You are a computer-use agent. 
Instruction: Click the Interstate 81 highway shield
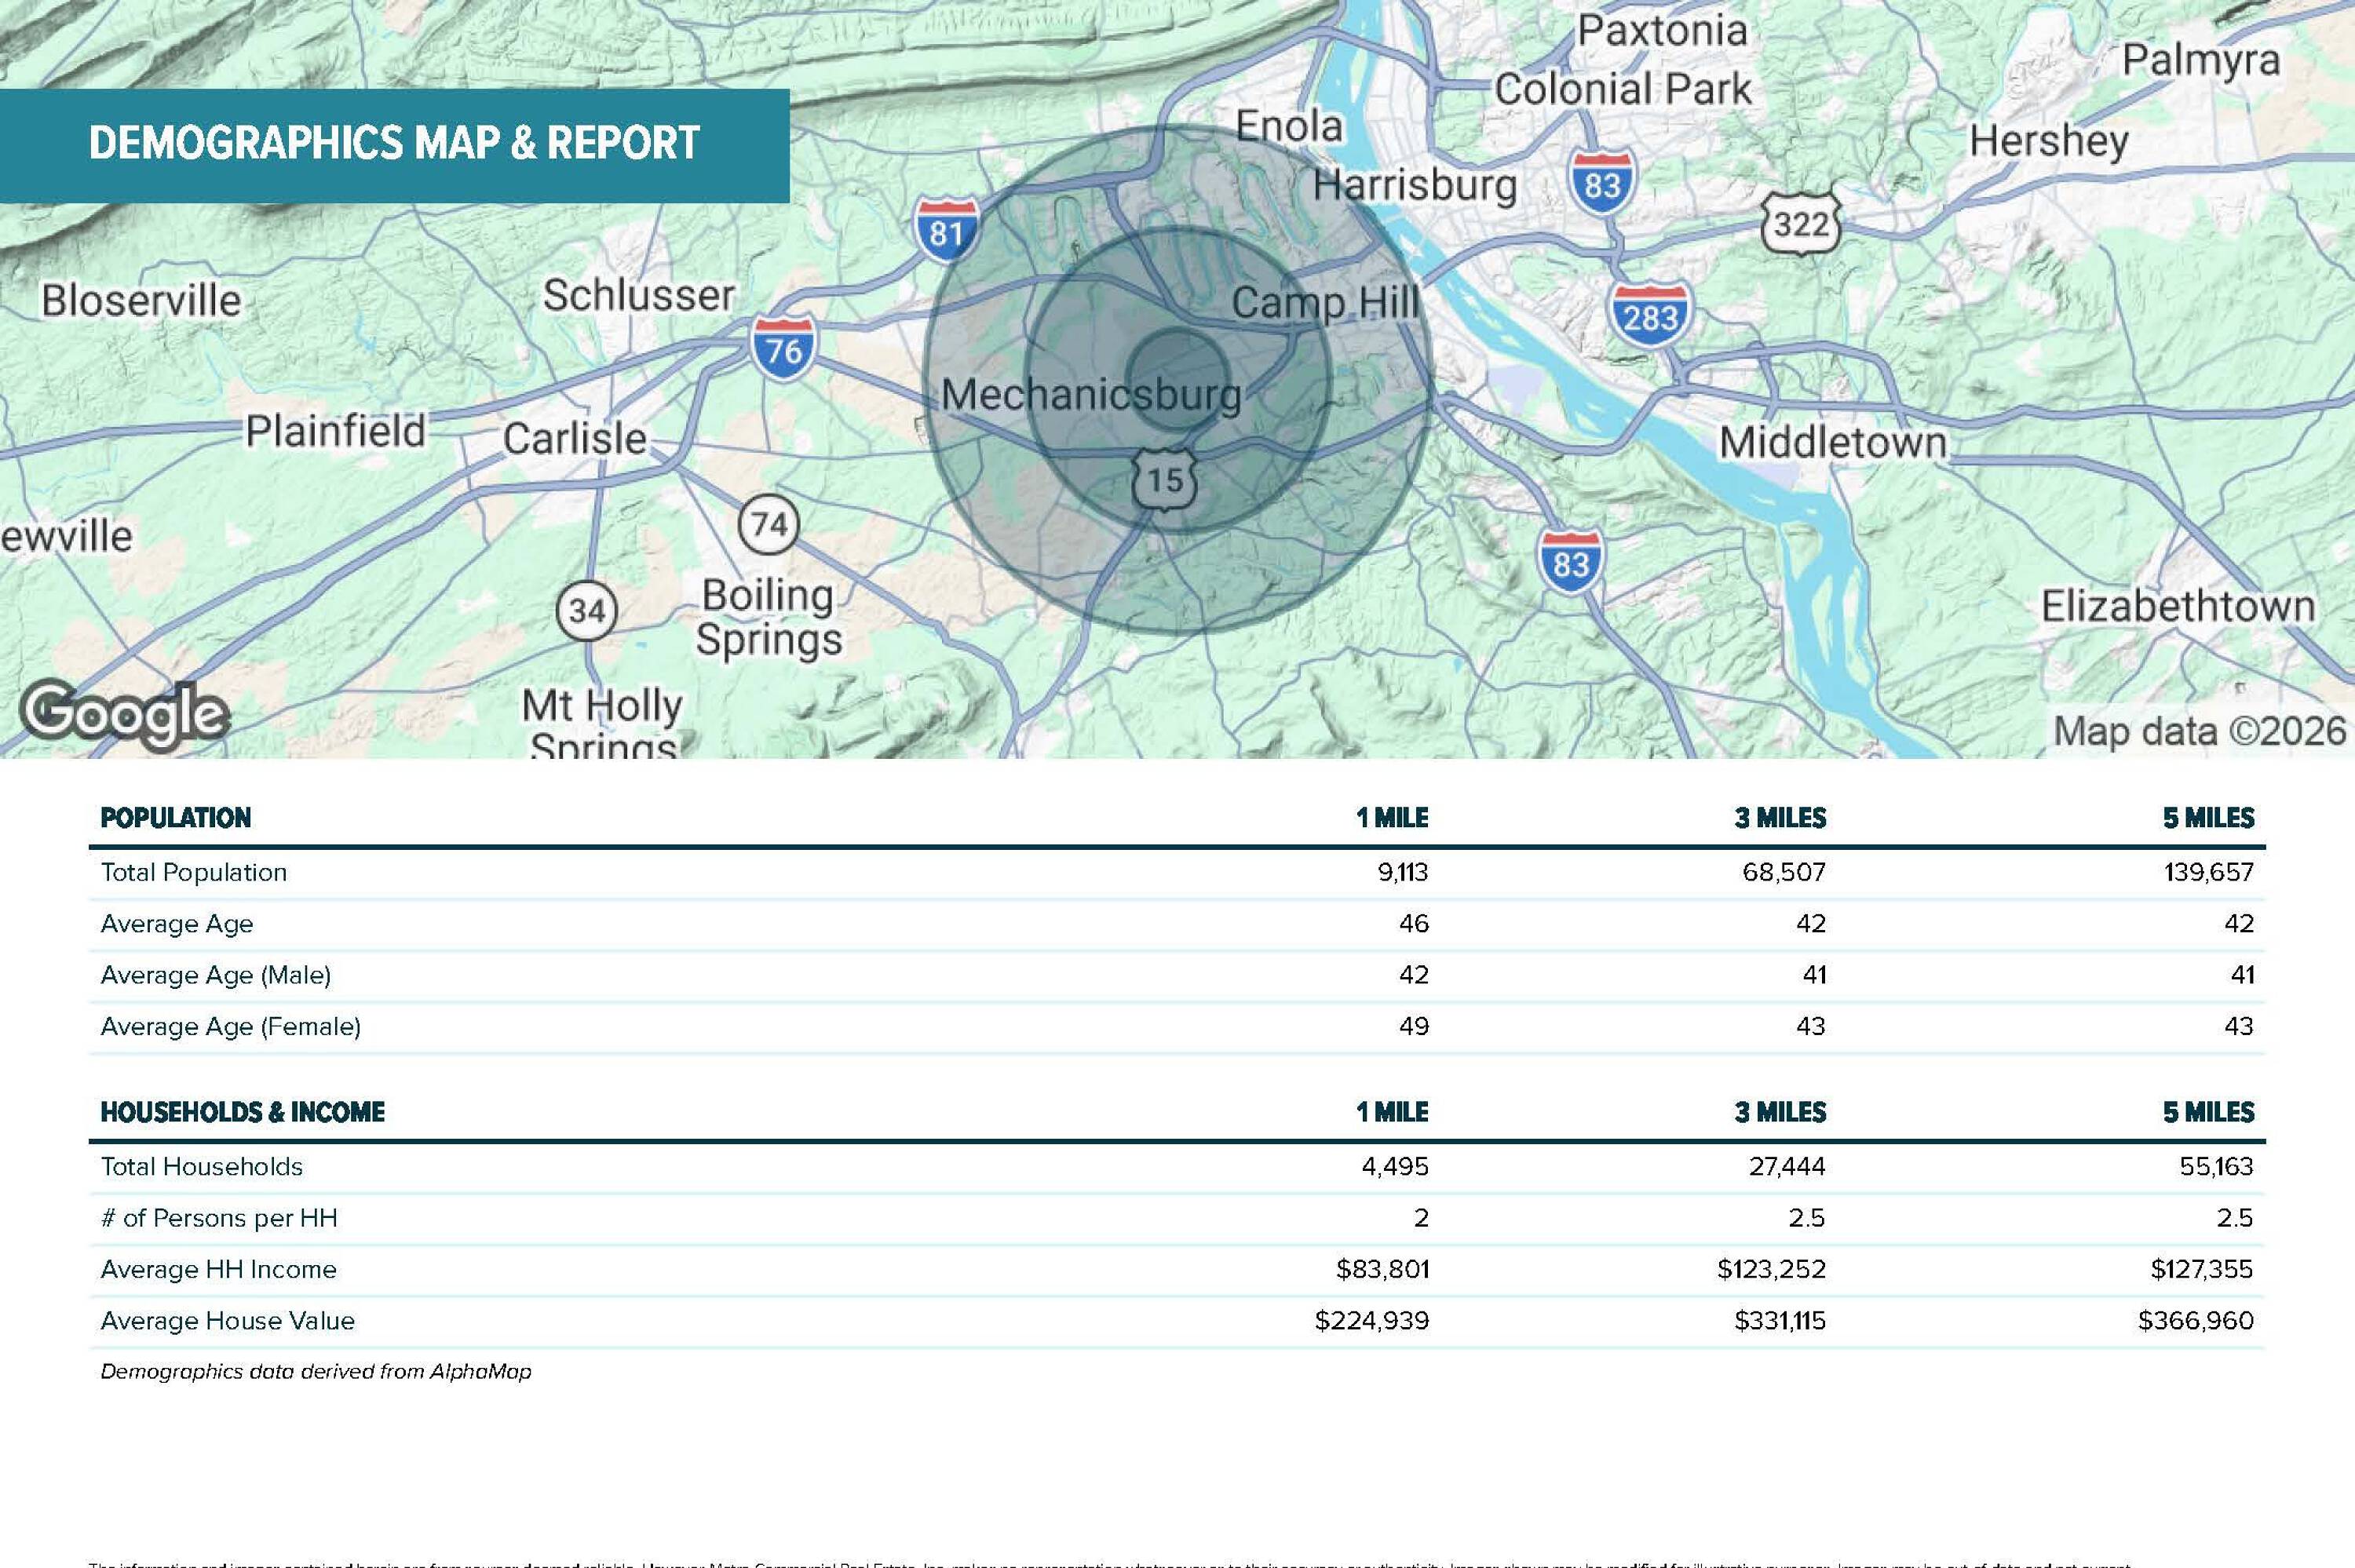pyautogui.click(x=945, y=230)
